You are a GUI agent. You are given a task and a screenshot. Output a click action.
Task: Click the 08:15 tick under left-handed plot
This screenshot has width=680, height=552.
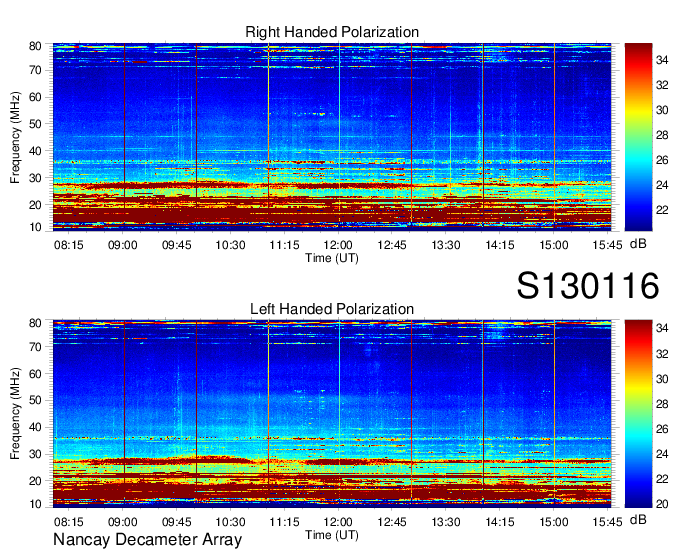coord(69,522)
